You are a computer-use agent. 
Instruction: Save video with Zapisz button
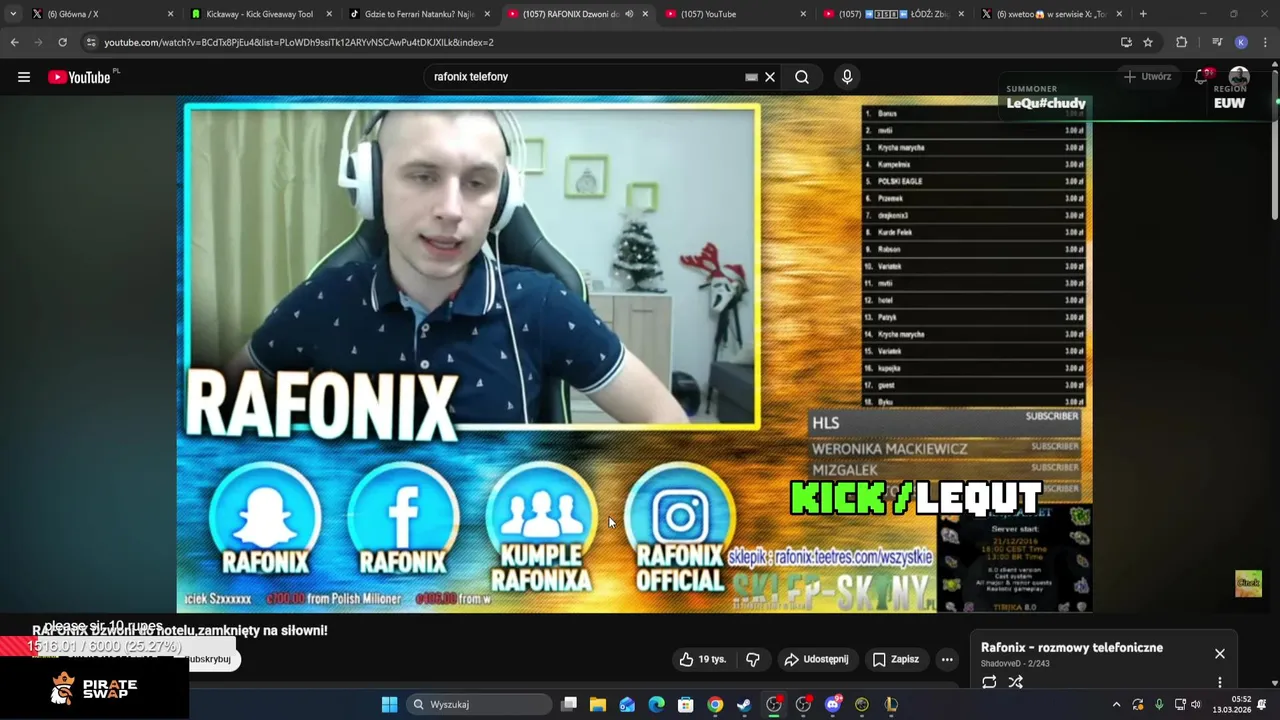point(896,659)
